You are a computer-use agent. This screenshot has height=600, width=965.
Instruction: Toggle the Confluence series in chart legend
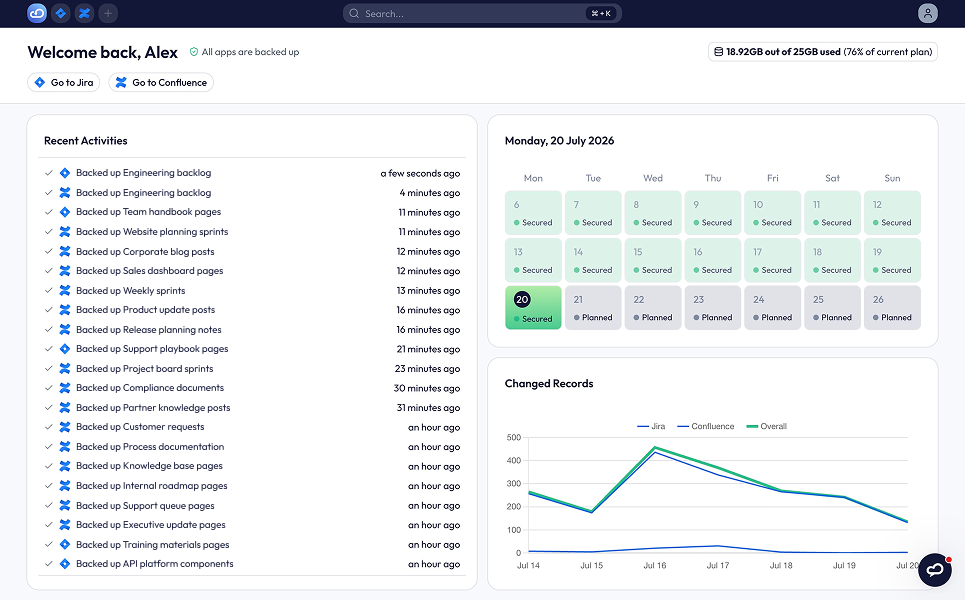(705, 426)
